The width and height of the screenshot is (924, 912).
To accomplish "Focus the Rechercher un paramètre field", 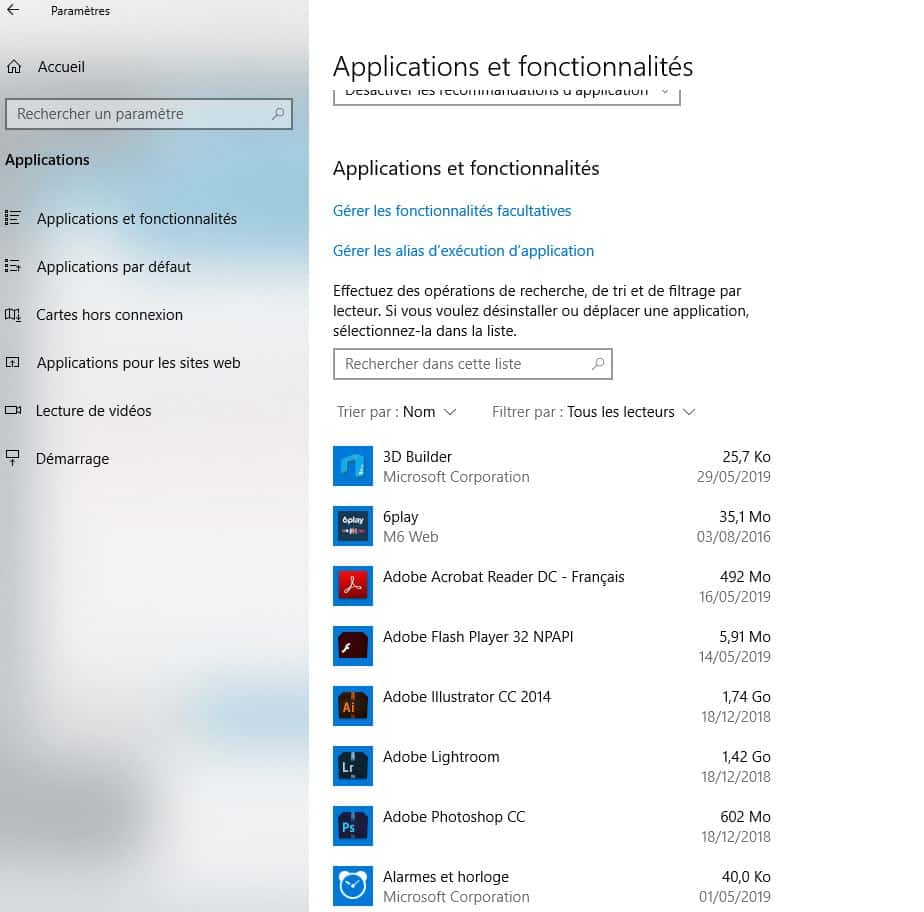I will click(x=149, y=114).
